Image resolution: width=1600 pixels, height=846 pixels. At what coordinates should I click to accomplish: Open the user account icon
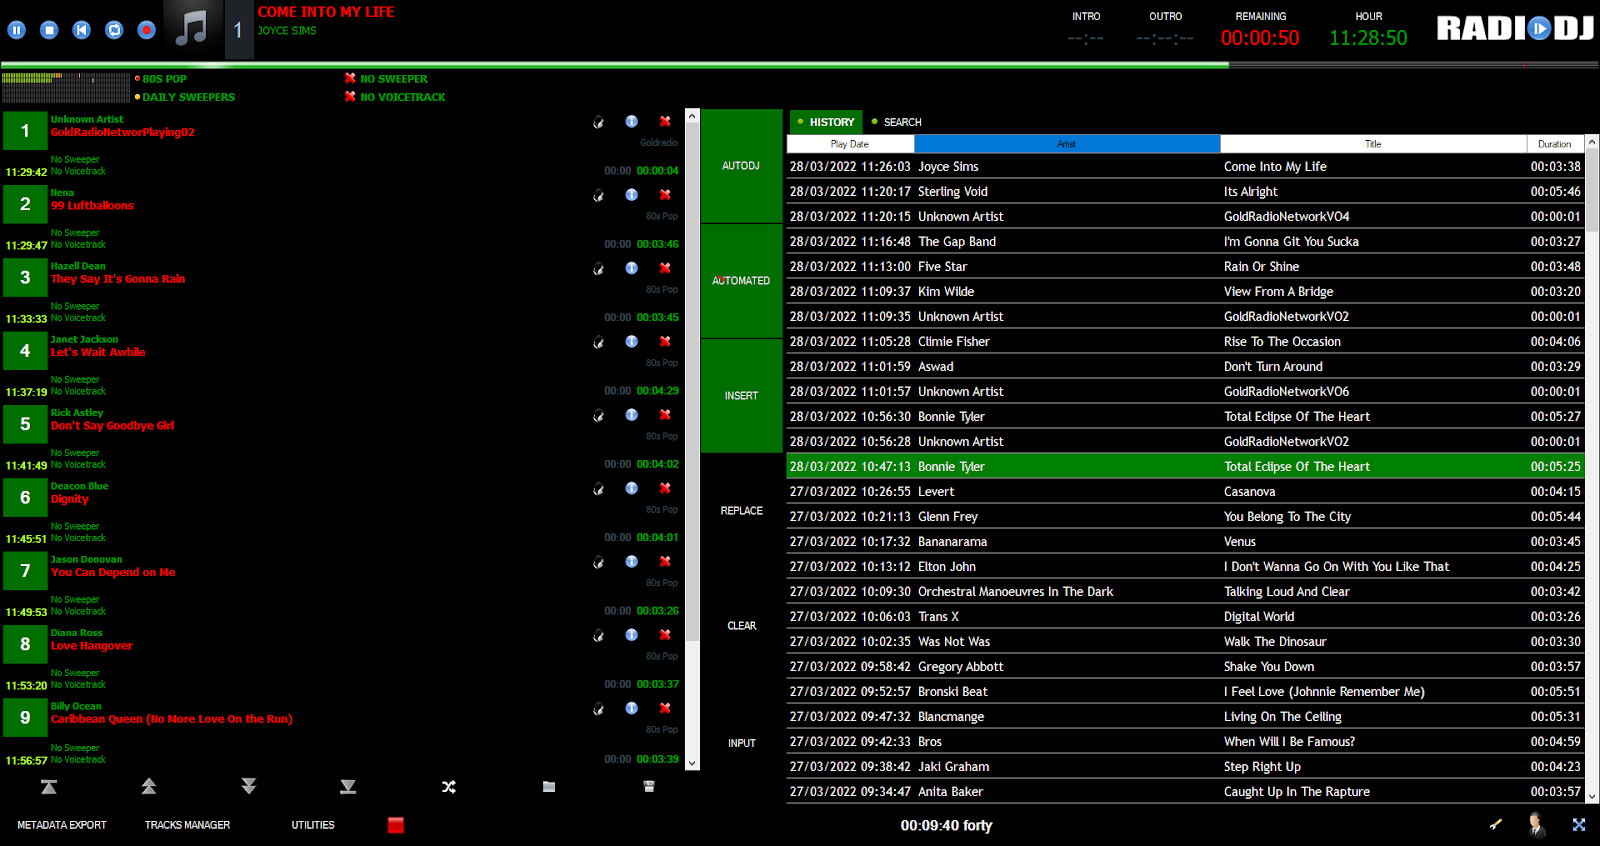[x=1537, y=824]
